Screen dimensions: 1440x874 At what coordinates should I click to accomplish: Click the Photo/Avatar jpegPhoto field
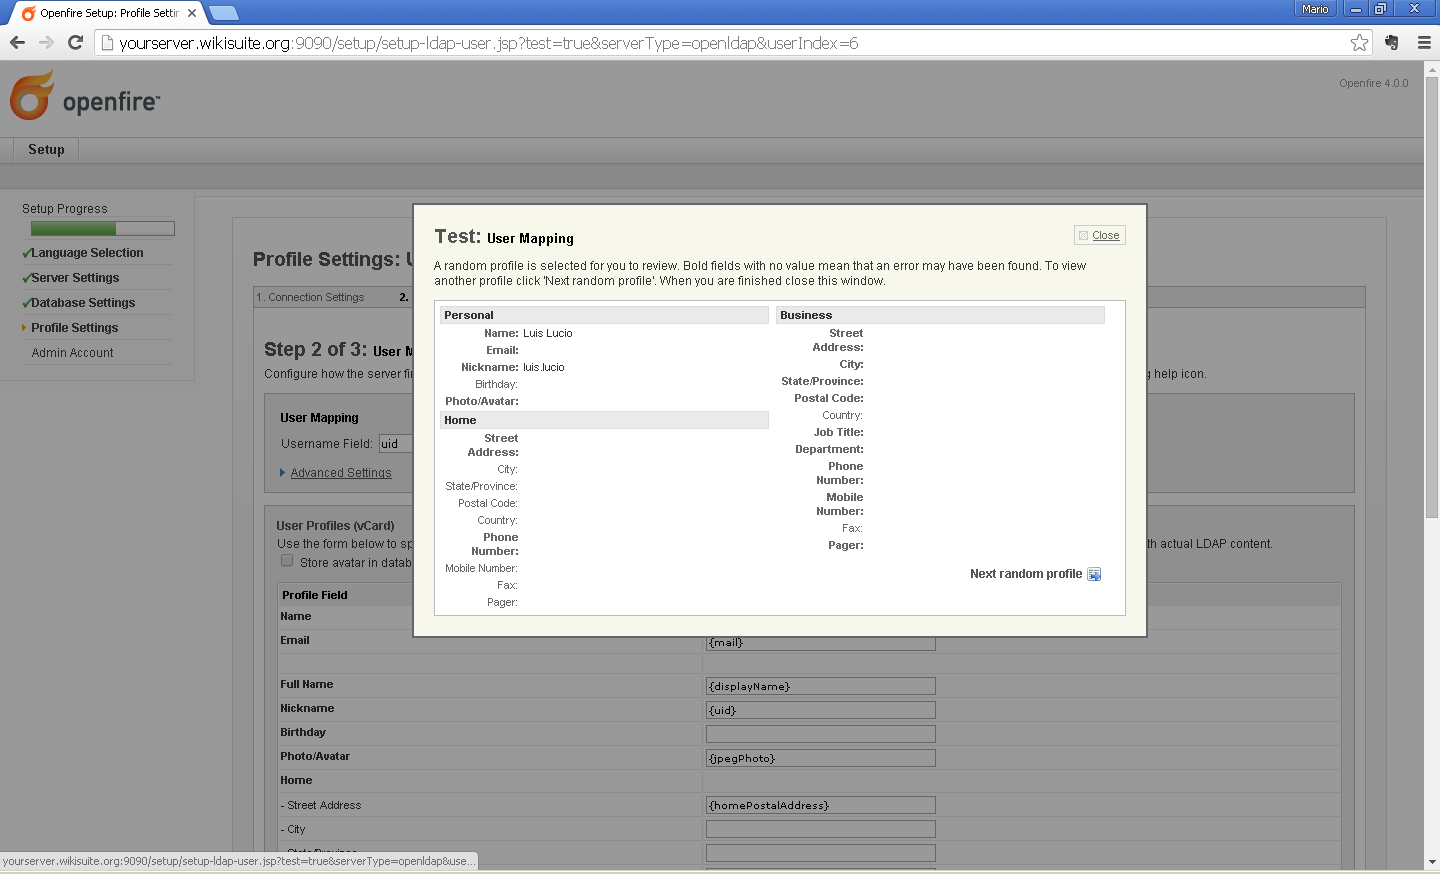[x=820, y=758]
